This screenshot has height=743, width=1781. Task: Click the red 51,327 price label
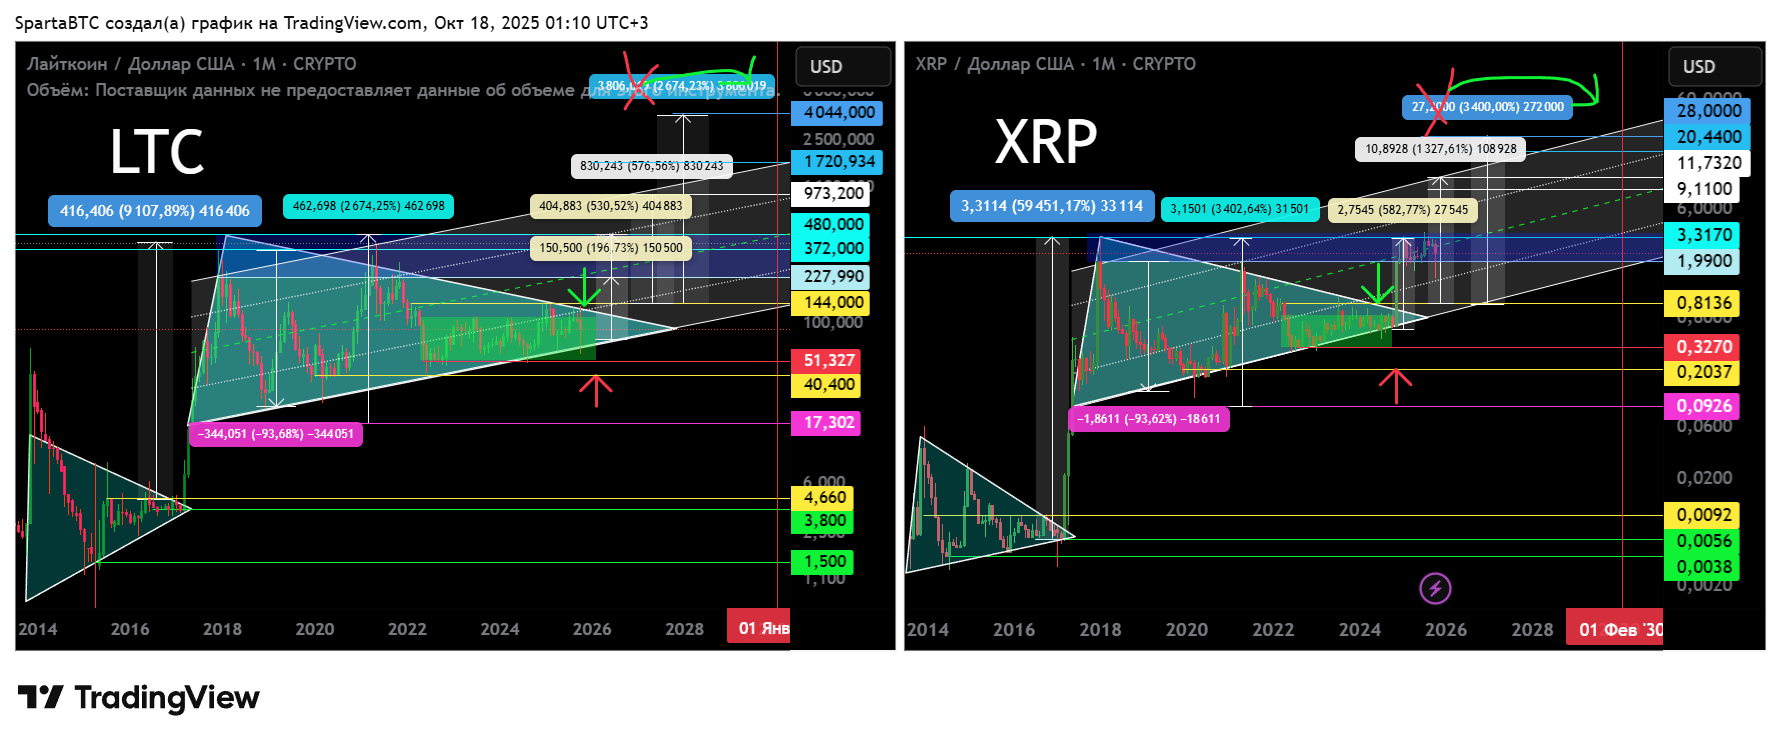coord(826,360)
